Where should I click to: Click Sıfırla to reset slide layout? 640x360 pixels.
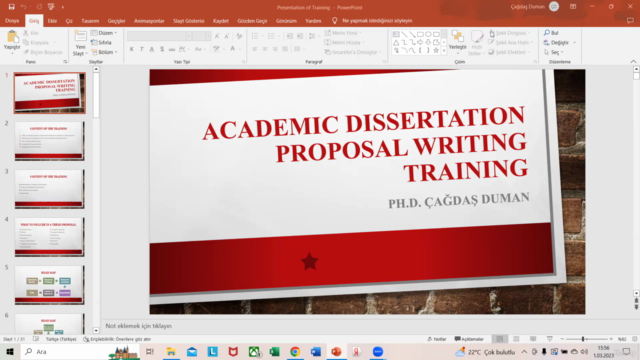click(x=101, y=42)
